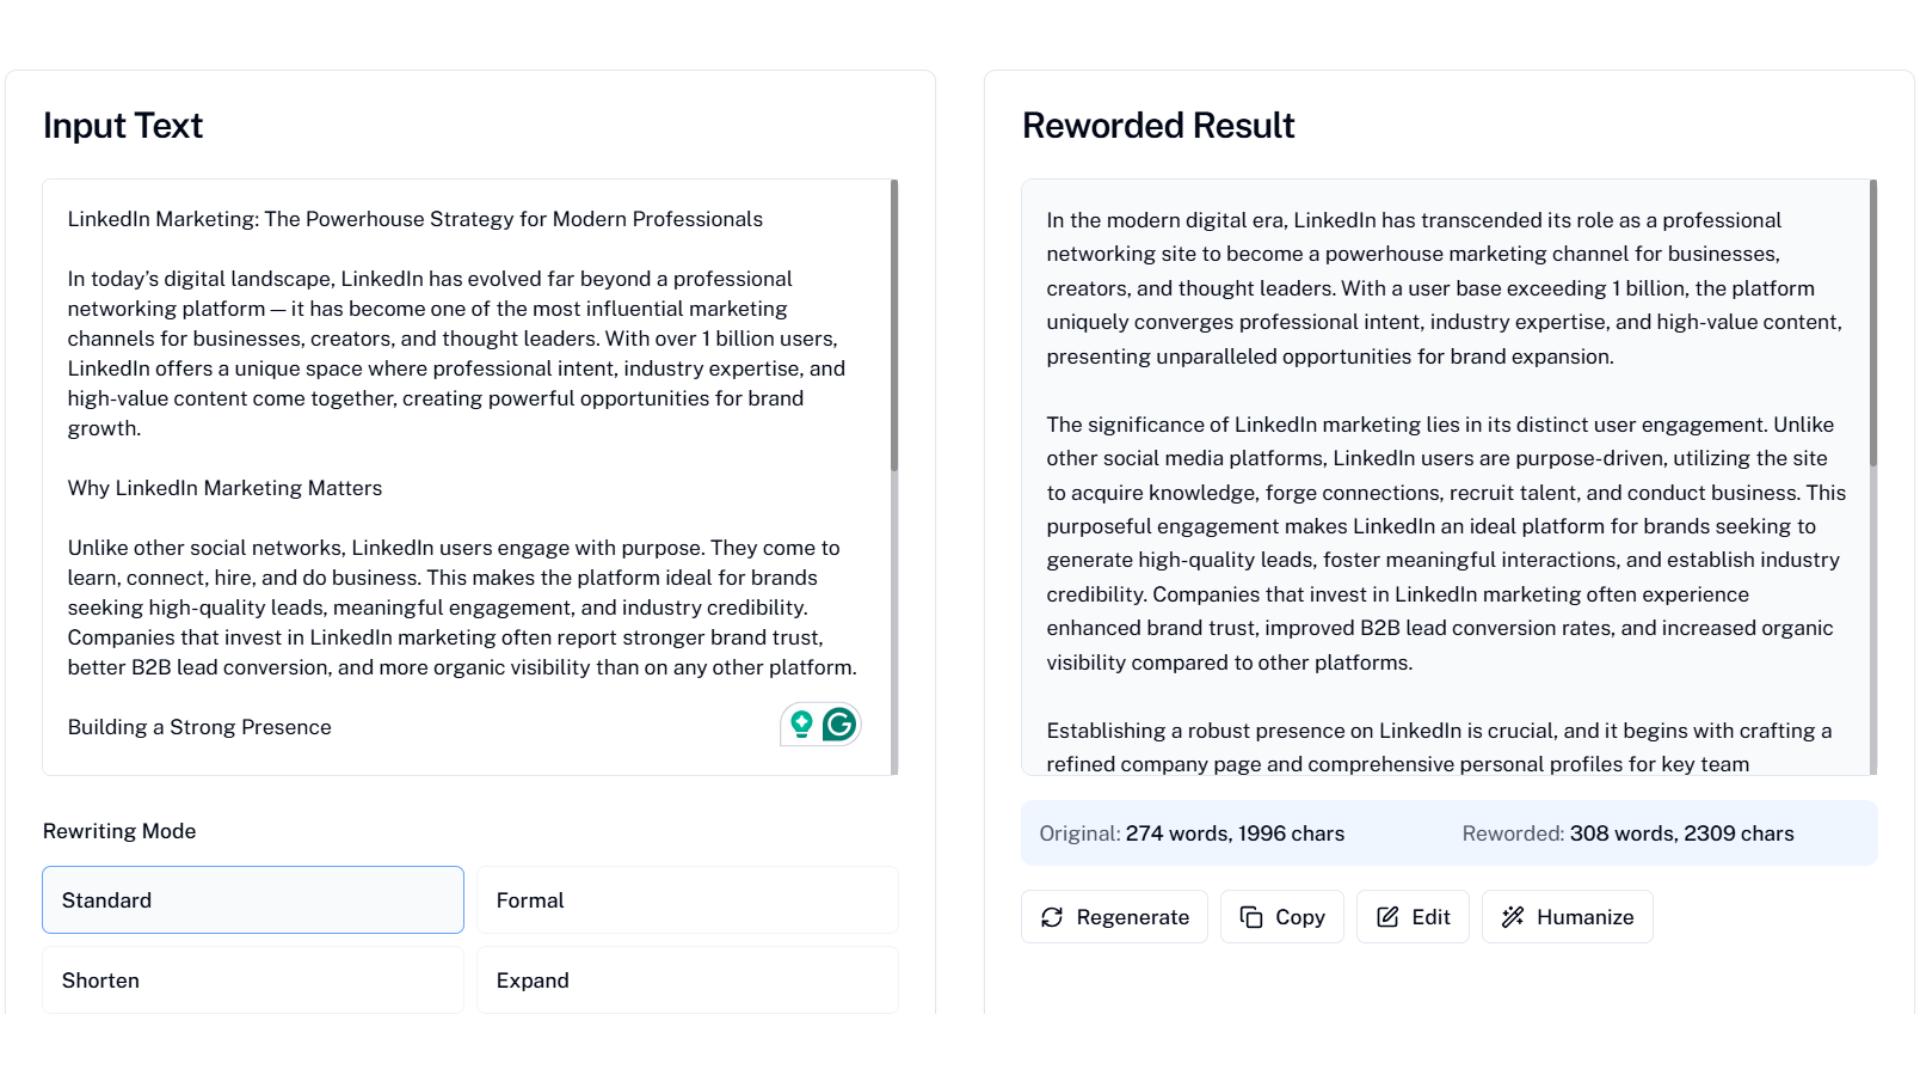The width and height of the screenshot is (1920, 1080).
Task: Click the Edit pencil icon
Action: click(x=1388, y=917)
